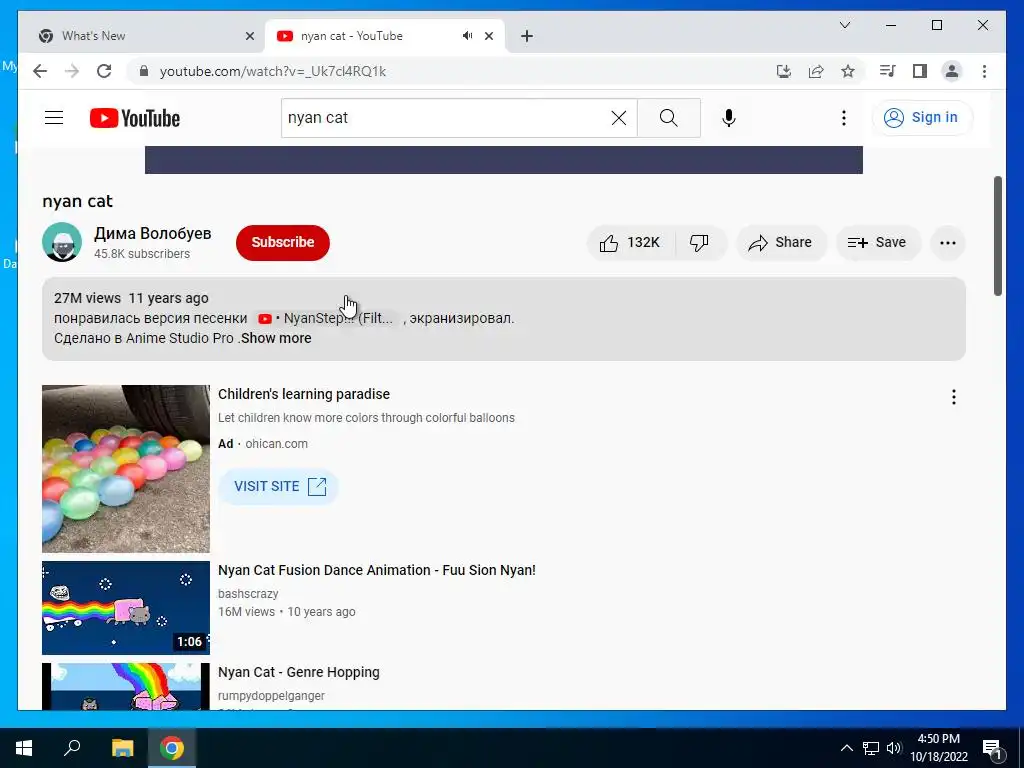The height and width of the screenshot is (768, 1024).
Task: Open ad title Children's learning paradise
Action: click(x=304, y=394)
